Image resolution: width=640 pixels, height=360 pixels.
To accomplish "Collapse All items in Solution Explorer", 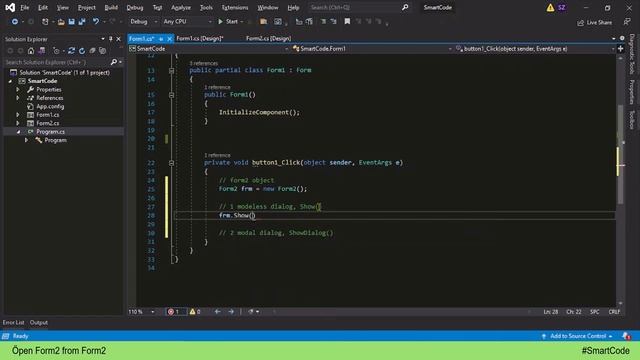I will tap(93, 51).
